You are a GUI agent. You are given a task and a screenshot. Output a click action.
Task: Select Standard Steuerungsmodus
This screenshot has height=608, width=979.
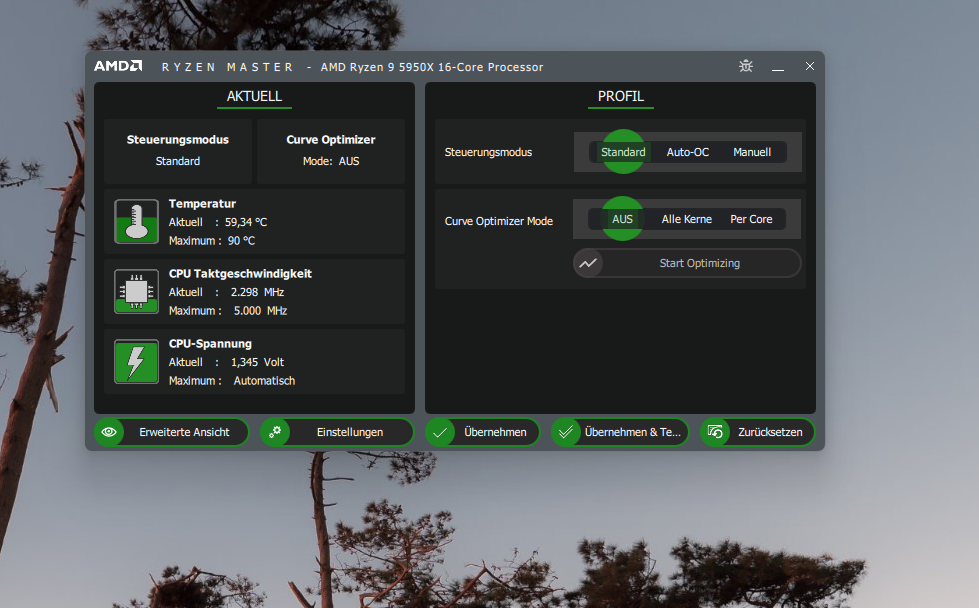623,152
